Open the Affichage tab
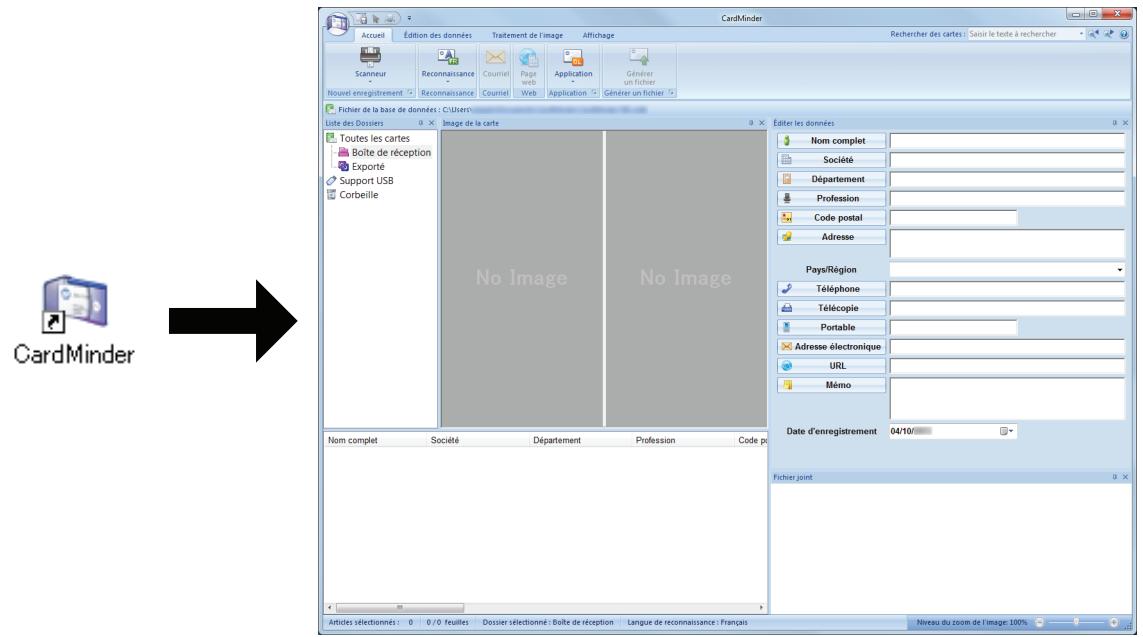Screen dimensions: 1143x637 pos(598,35)
